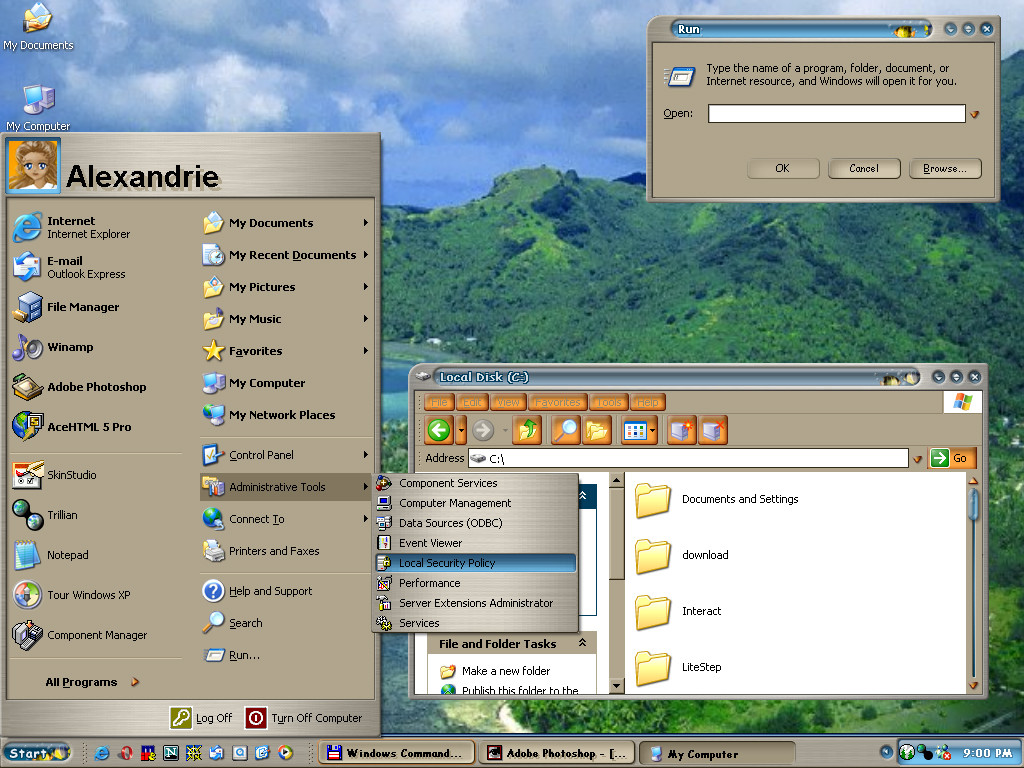Viewport: 1024px width, 768px height.
Task: Show hidden tray icons with the arrow
Action: click(x=886, y=752)
